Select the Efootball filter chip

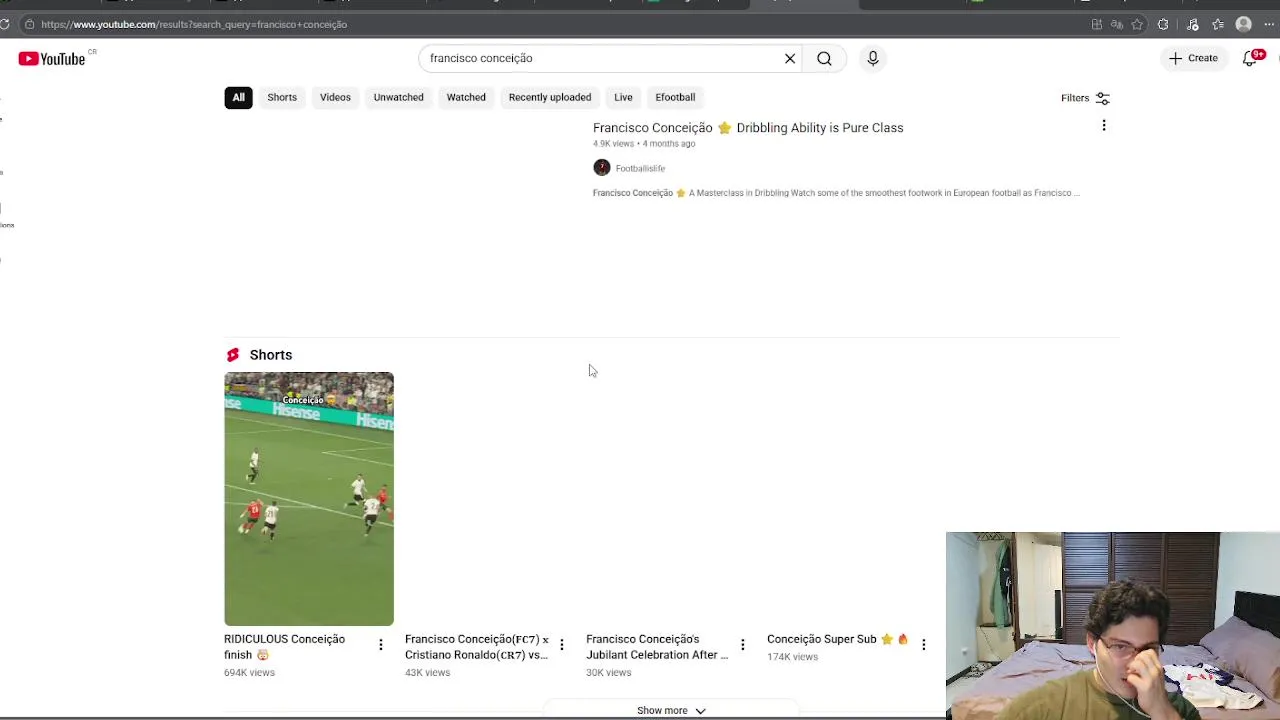tap(675, 97)
